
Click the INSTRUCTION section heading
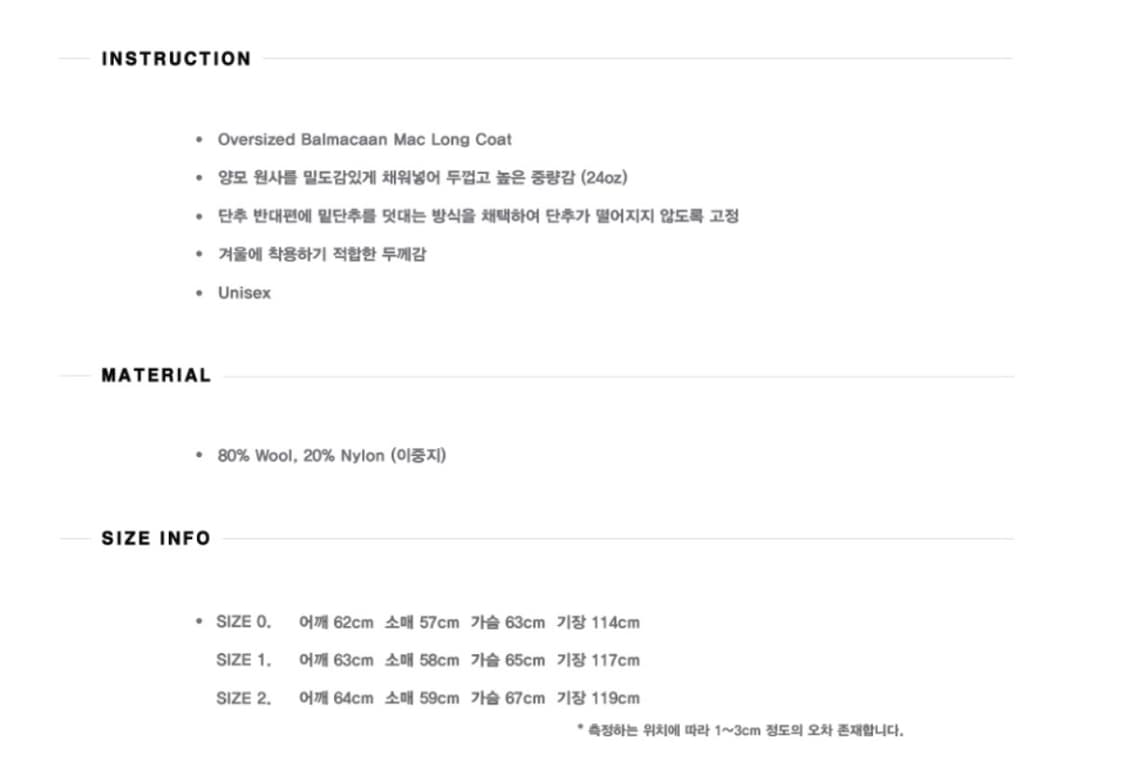176,59
